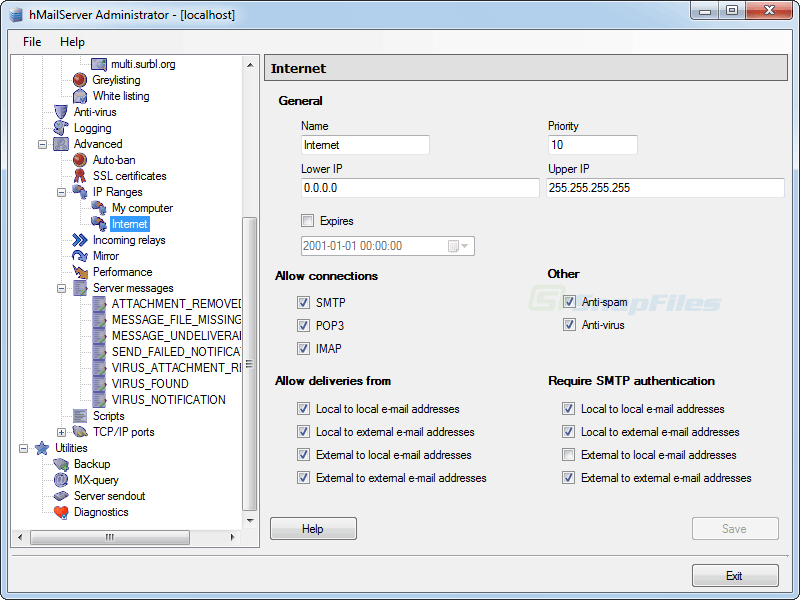Collapse the Utilities tree node
Screen dimensions: 800x600
23,448
